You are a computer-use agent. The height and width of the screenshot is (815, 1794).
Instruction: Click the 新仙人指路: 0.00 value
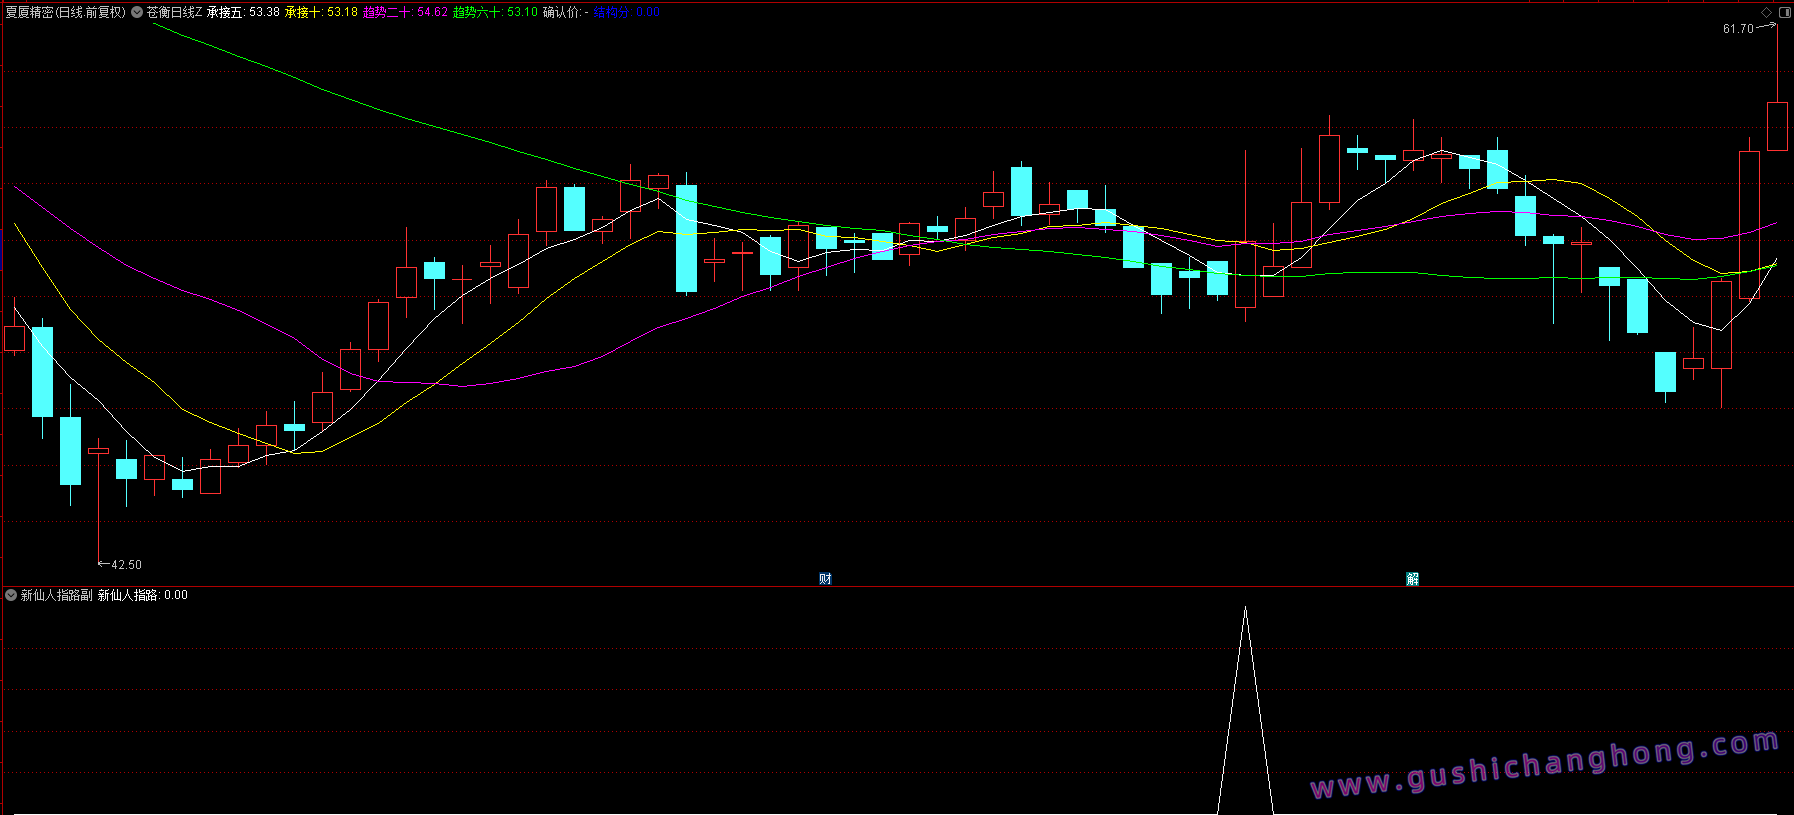pyautogui.click(x=142, y=595)
